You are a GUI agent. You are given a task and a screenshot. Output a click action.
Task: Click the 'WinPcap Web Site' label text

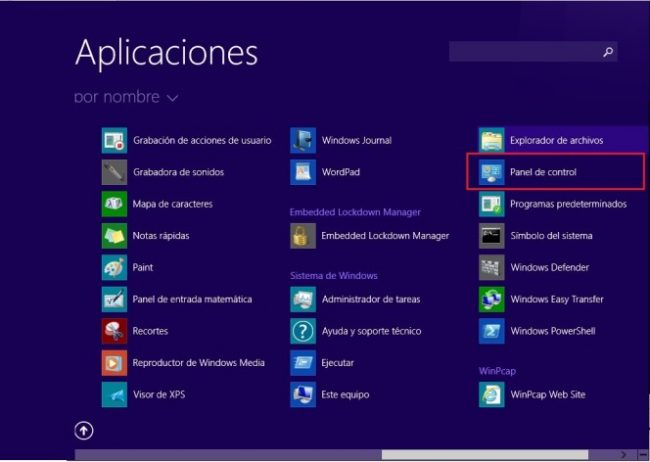(548, 395)
